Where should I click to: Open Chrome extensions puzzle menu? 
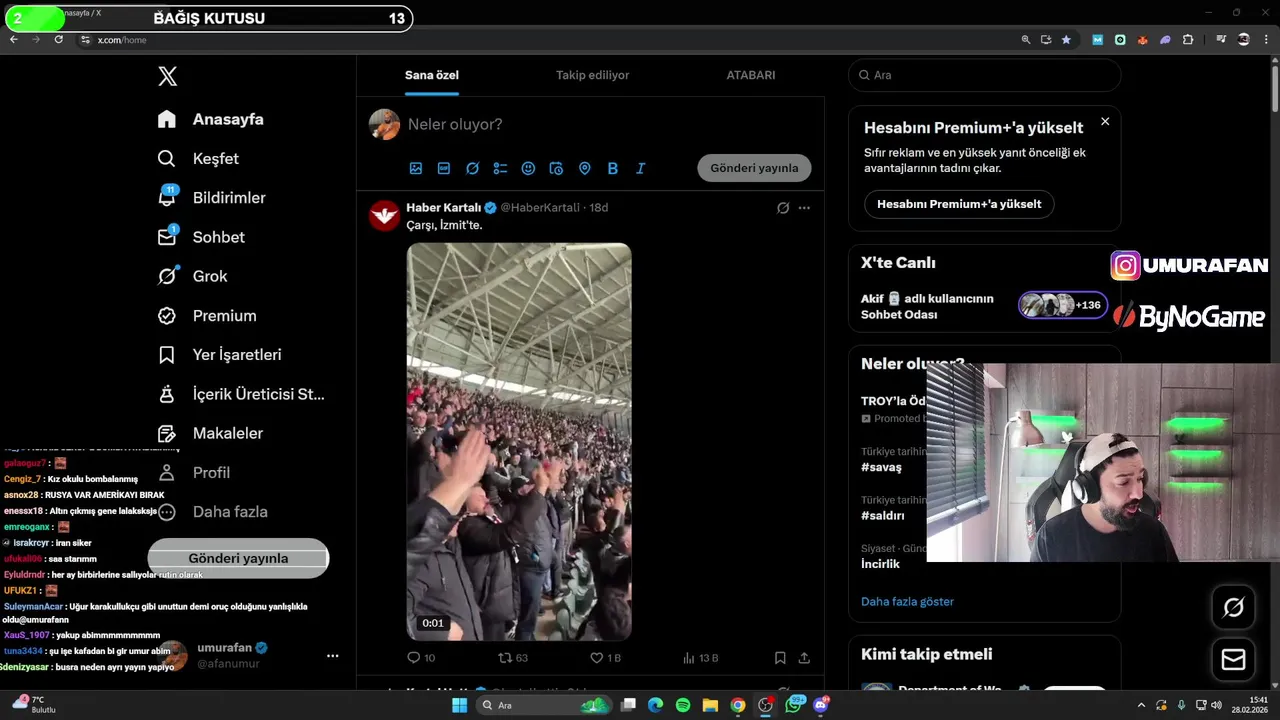(x=1188, y=40)
